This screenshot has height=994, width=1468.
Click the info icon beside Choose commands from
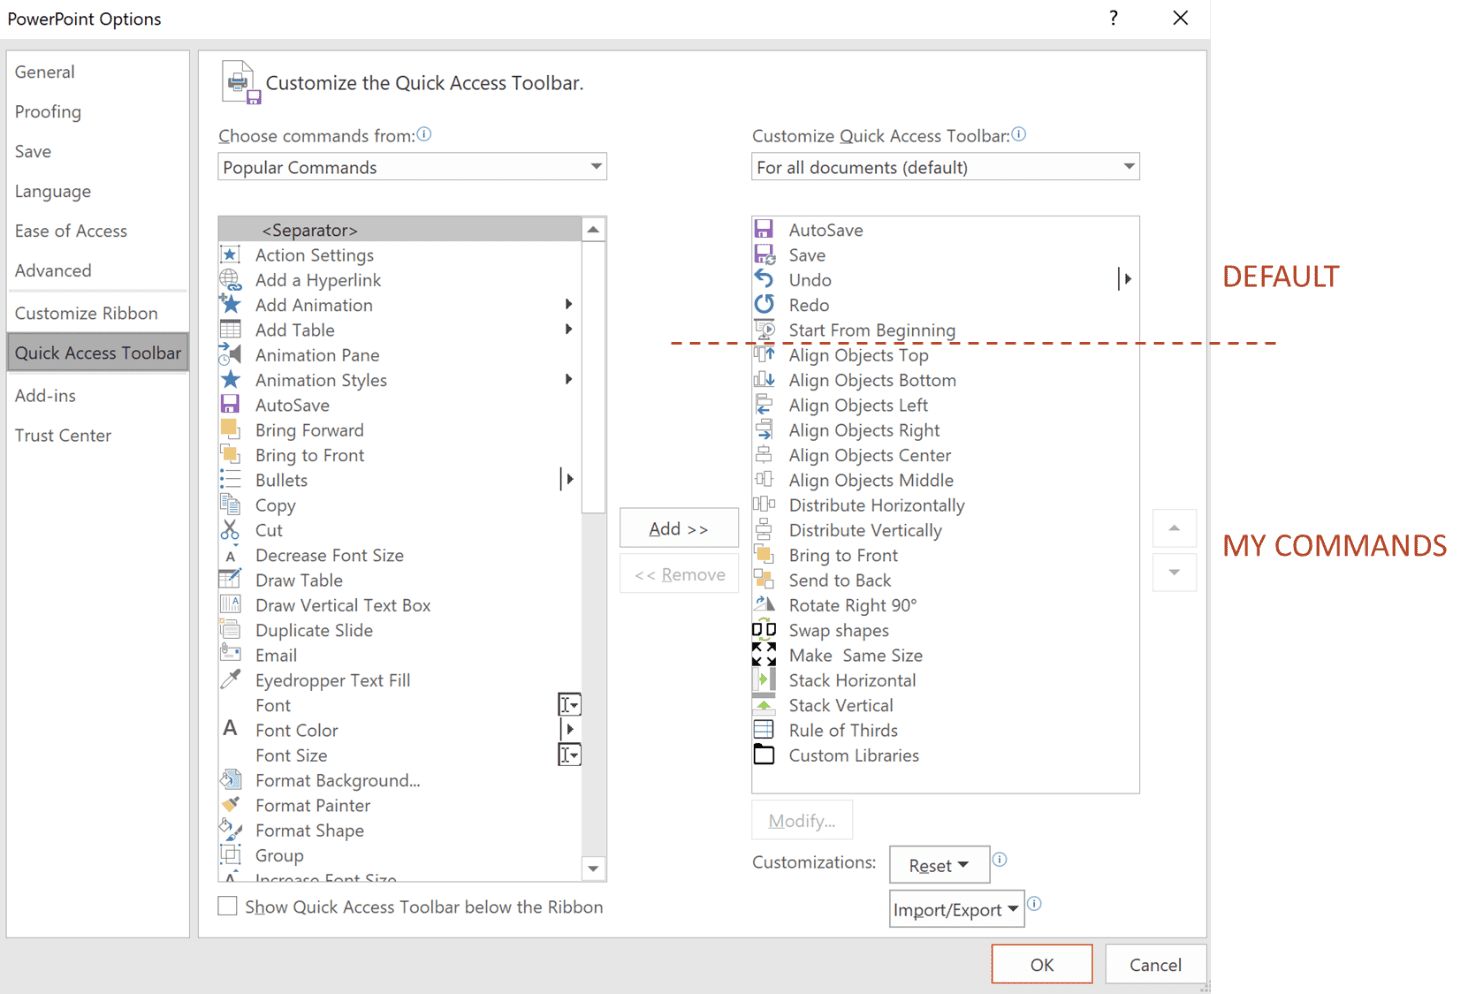coord(424,134)
